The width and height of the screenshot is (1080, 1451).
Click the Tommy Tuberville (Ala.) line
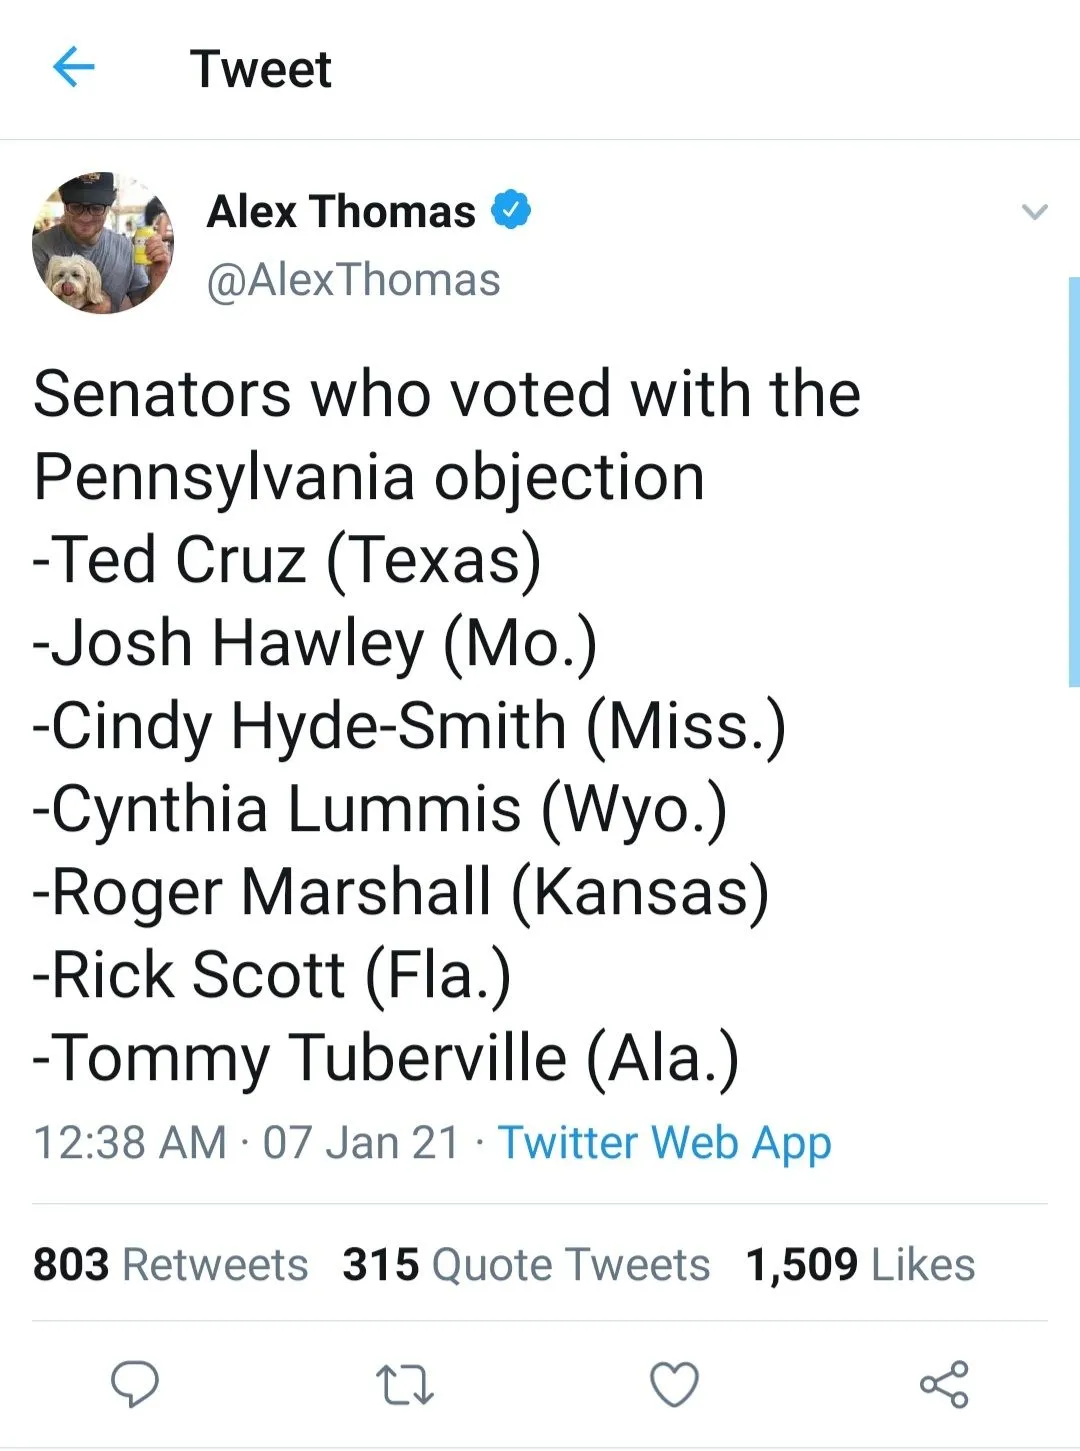tap(386, 1058)
